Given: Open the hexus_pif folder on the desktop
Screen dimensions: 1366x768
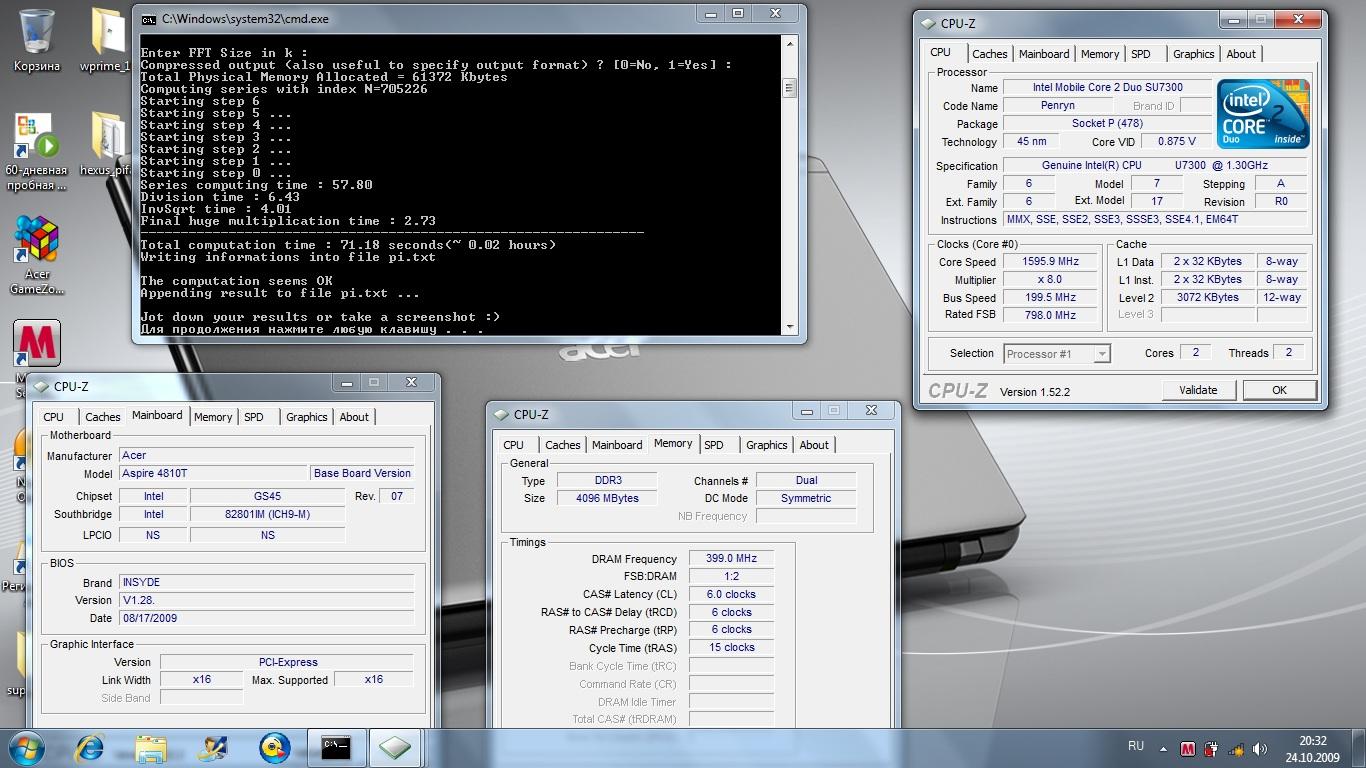Looking at the screenshot, I should pyautogui.click(x=108, y=144).
